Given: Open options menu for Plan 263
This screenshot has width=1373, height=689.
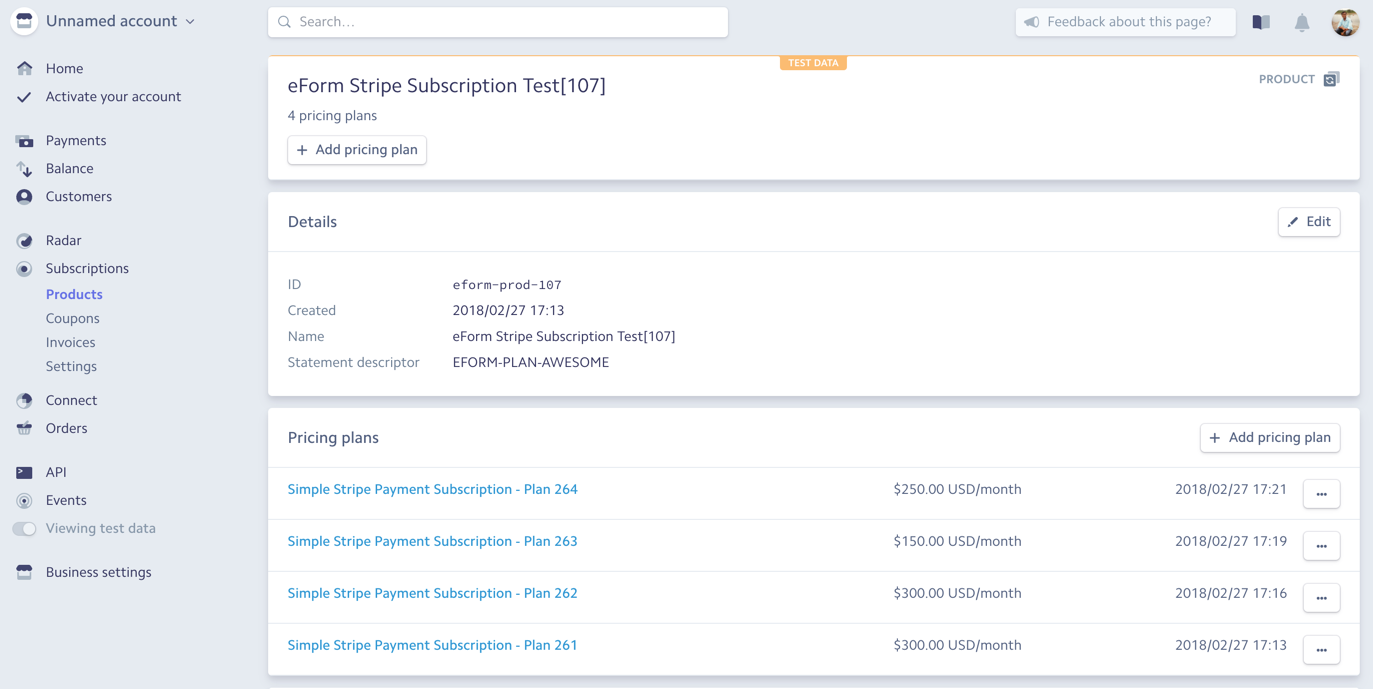Looking at the screenshot, I should coord(1321,546).
